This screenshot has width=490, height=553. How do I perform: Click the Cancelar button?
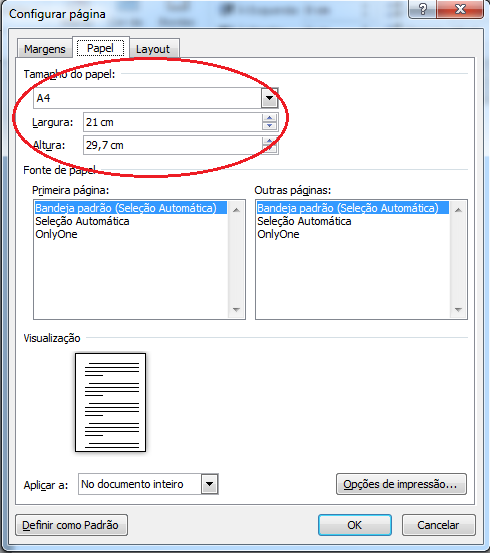(x=438, y=525)
